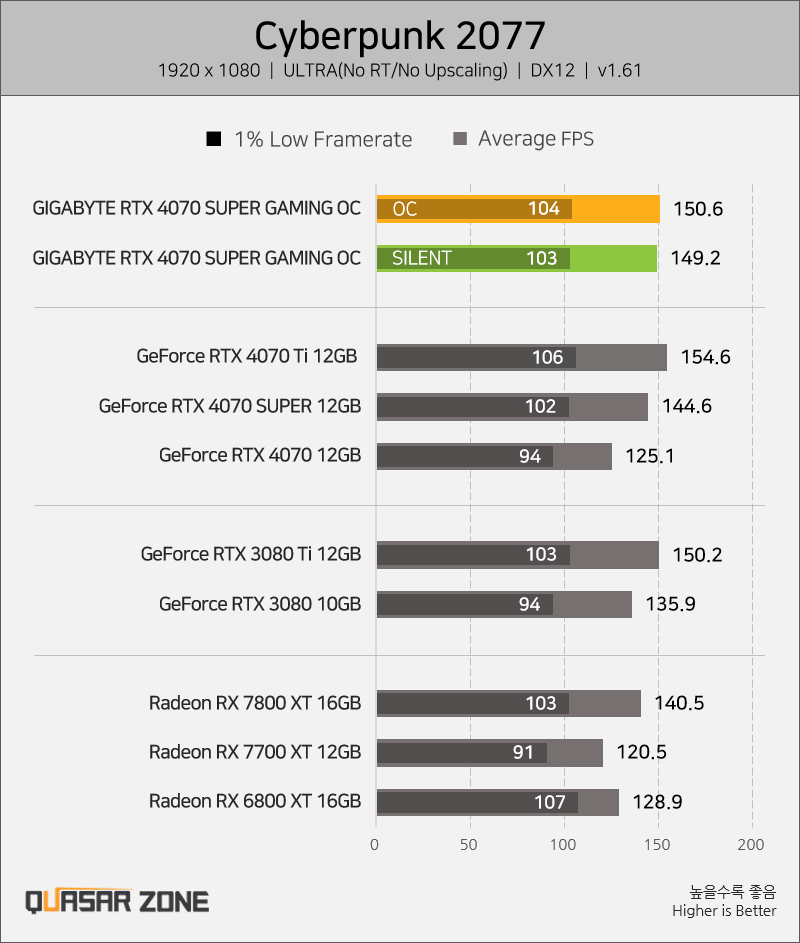
Task: Click the value 150.2
Action: pyautogui.click(x=697, y=555)
